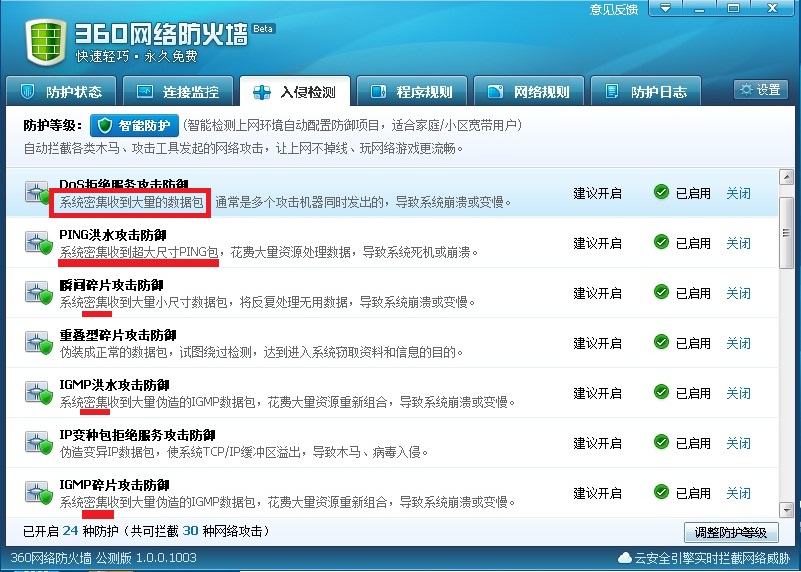Click the IGMP洪水攻击防御 row icon
Screen dimensions: 801x572
point(39,393)
